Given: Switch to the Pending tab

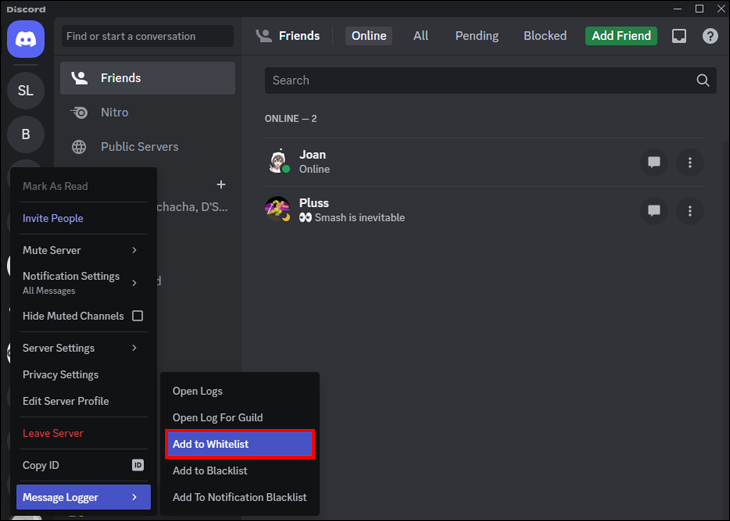Looking at the screenshot, I should pos(476,36).
